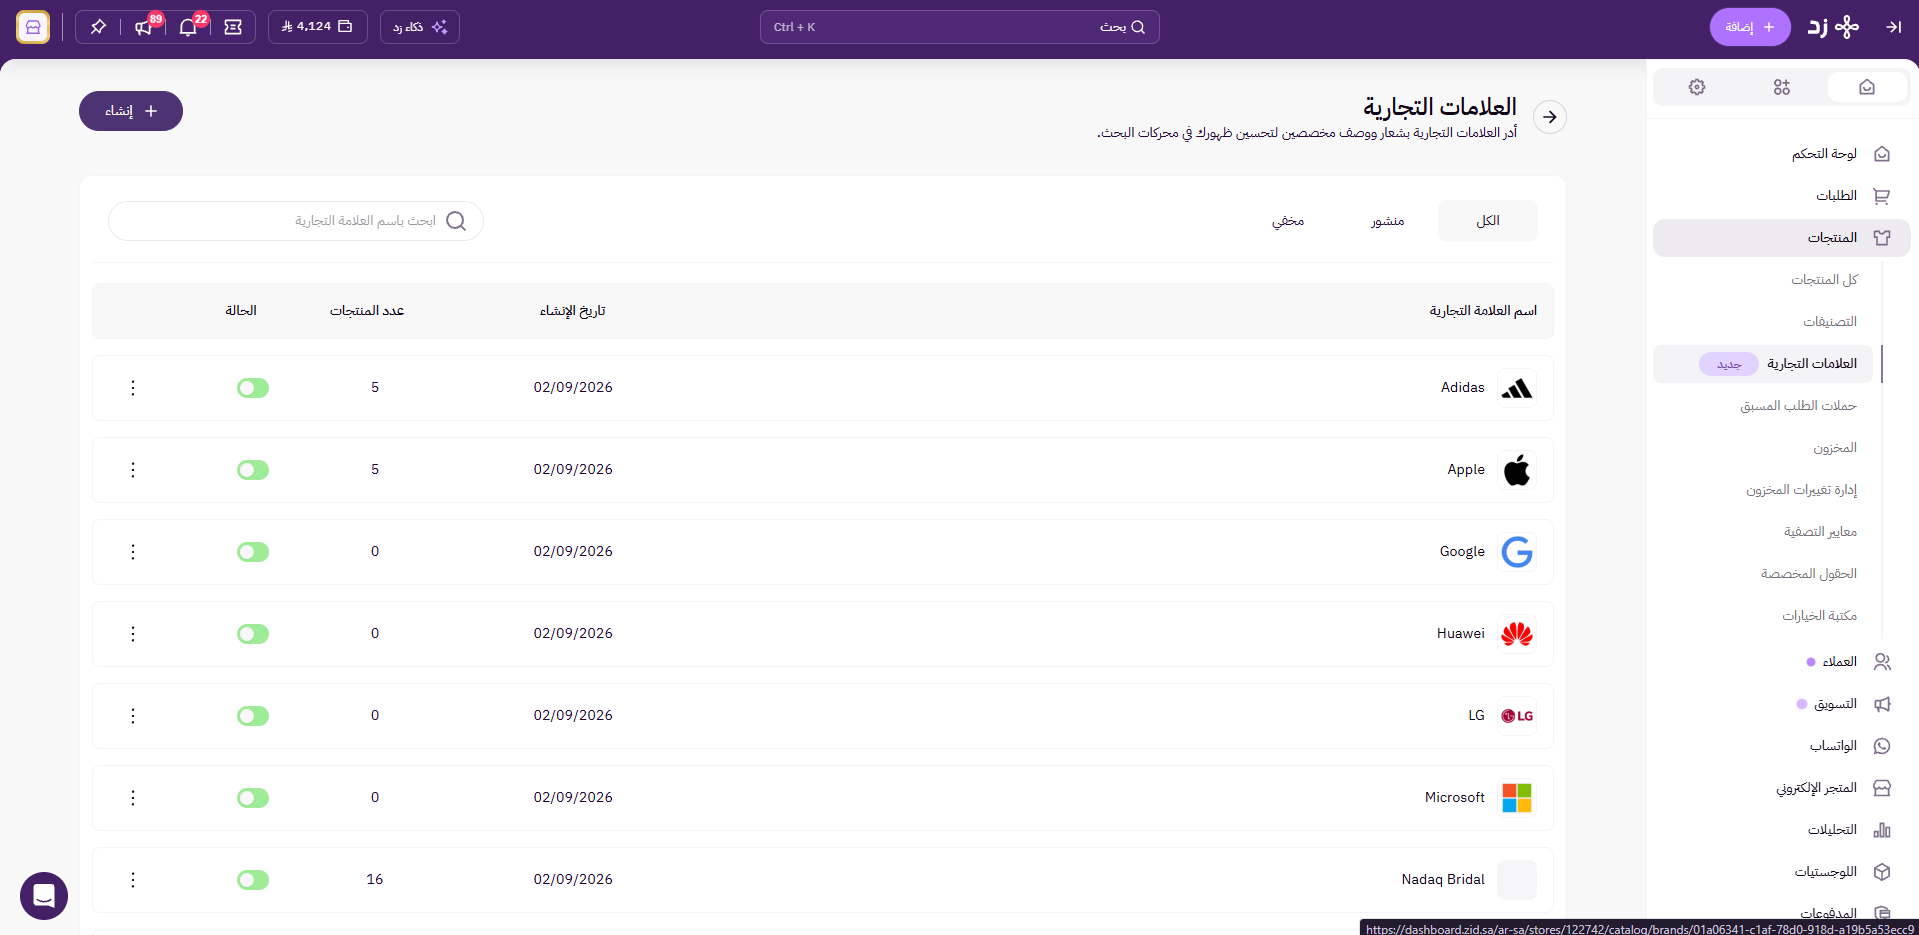The height and width of the screenshot is (935, 1919).
Task: Click the Adidas logo thumbnail
Action: (x=1517, y=388)
